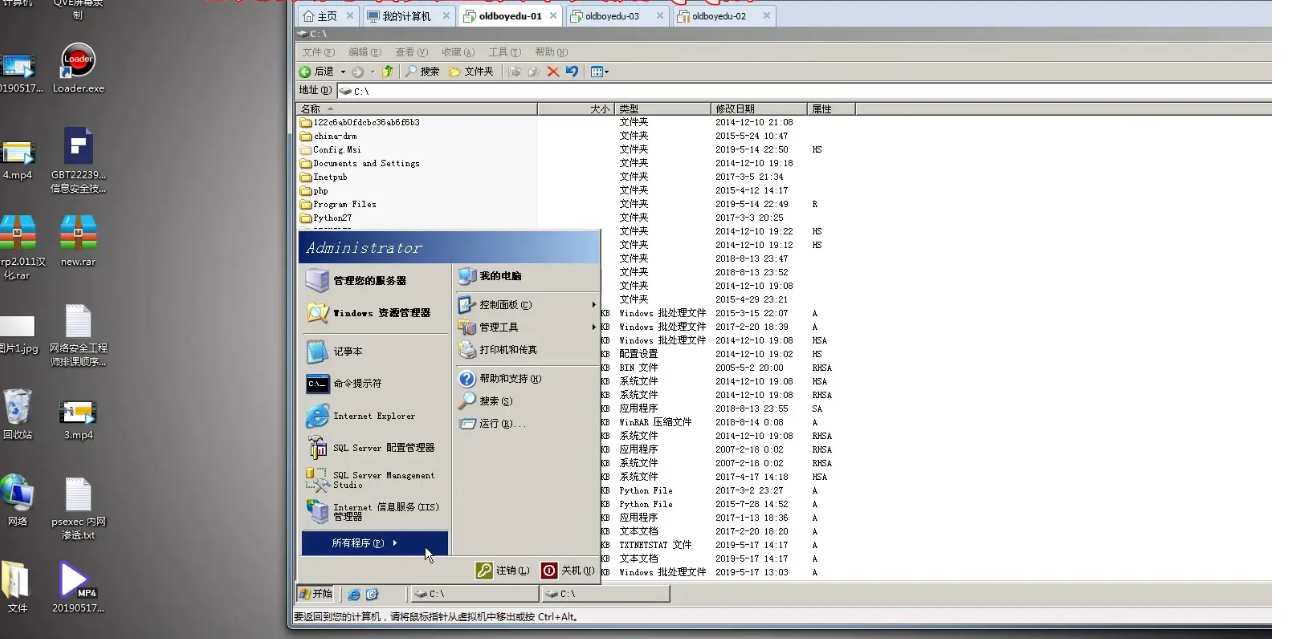This screenshot has width=1298, height=639.
Task: Open the 文件 menu in Explorer
Action: [x=318, y=52]
